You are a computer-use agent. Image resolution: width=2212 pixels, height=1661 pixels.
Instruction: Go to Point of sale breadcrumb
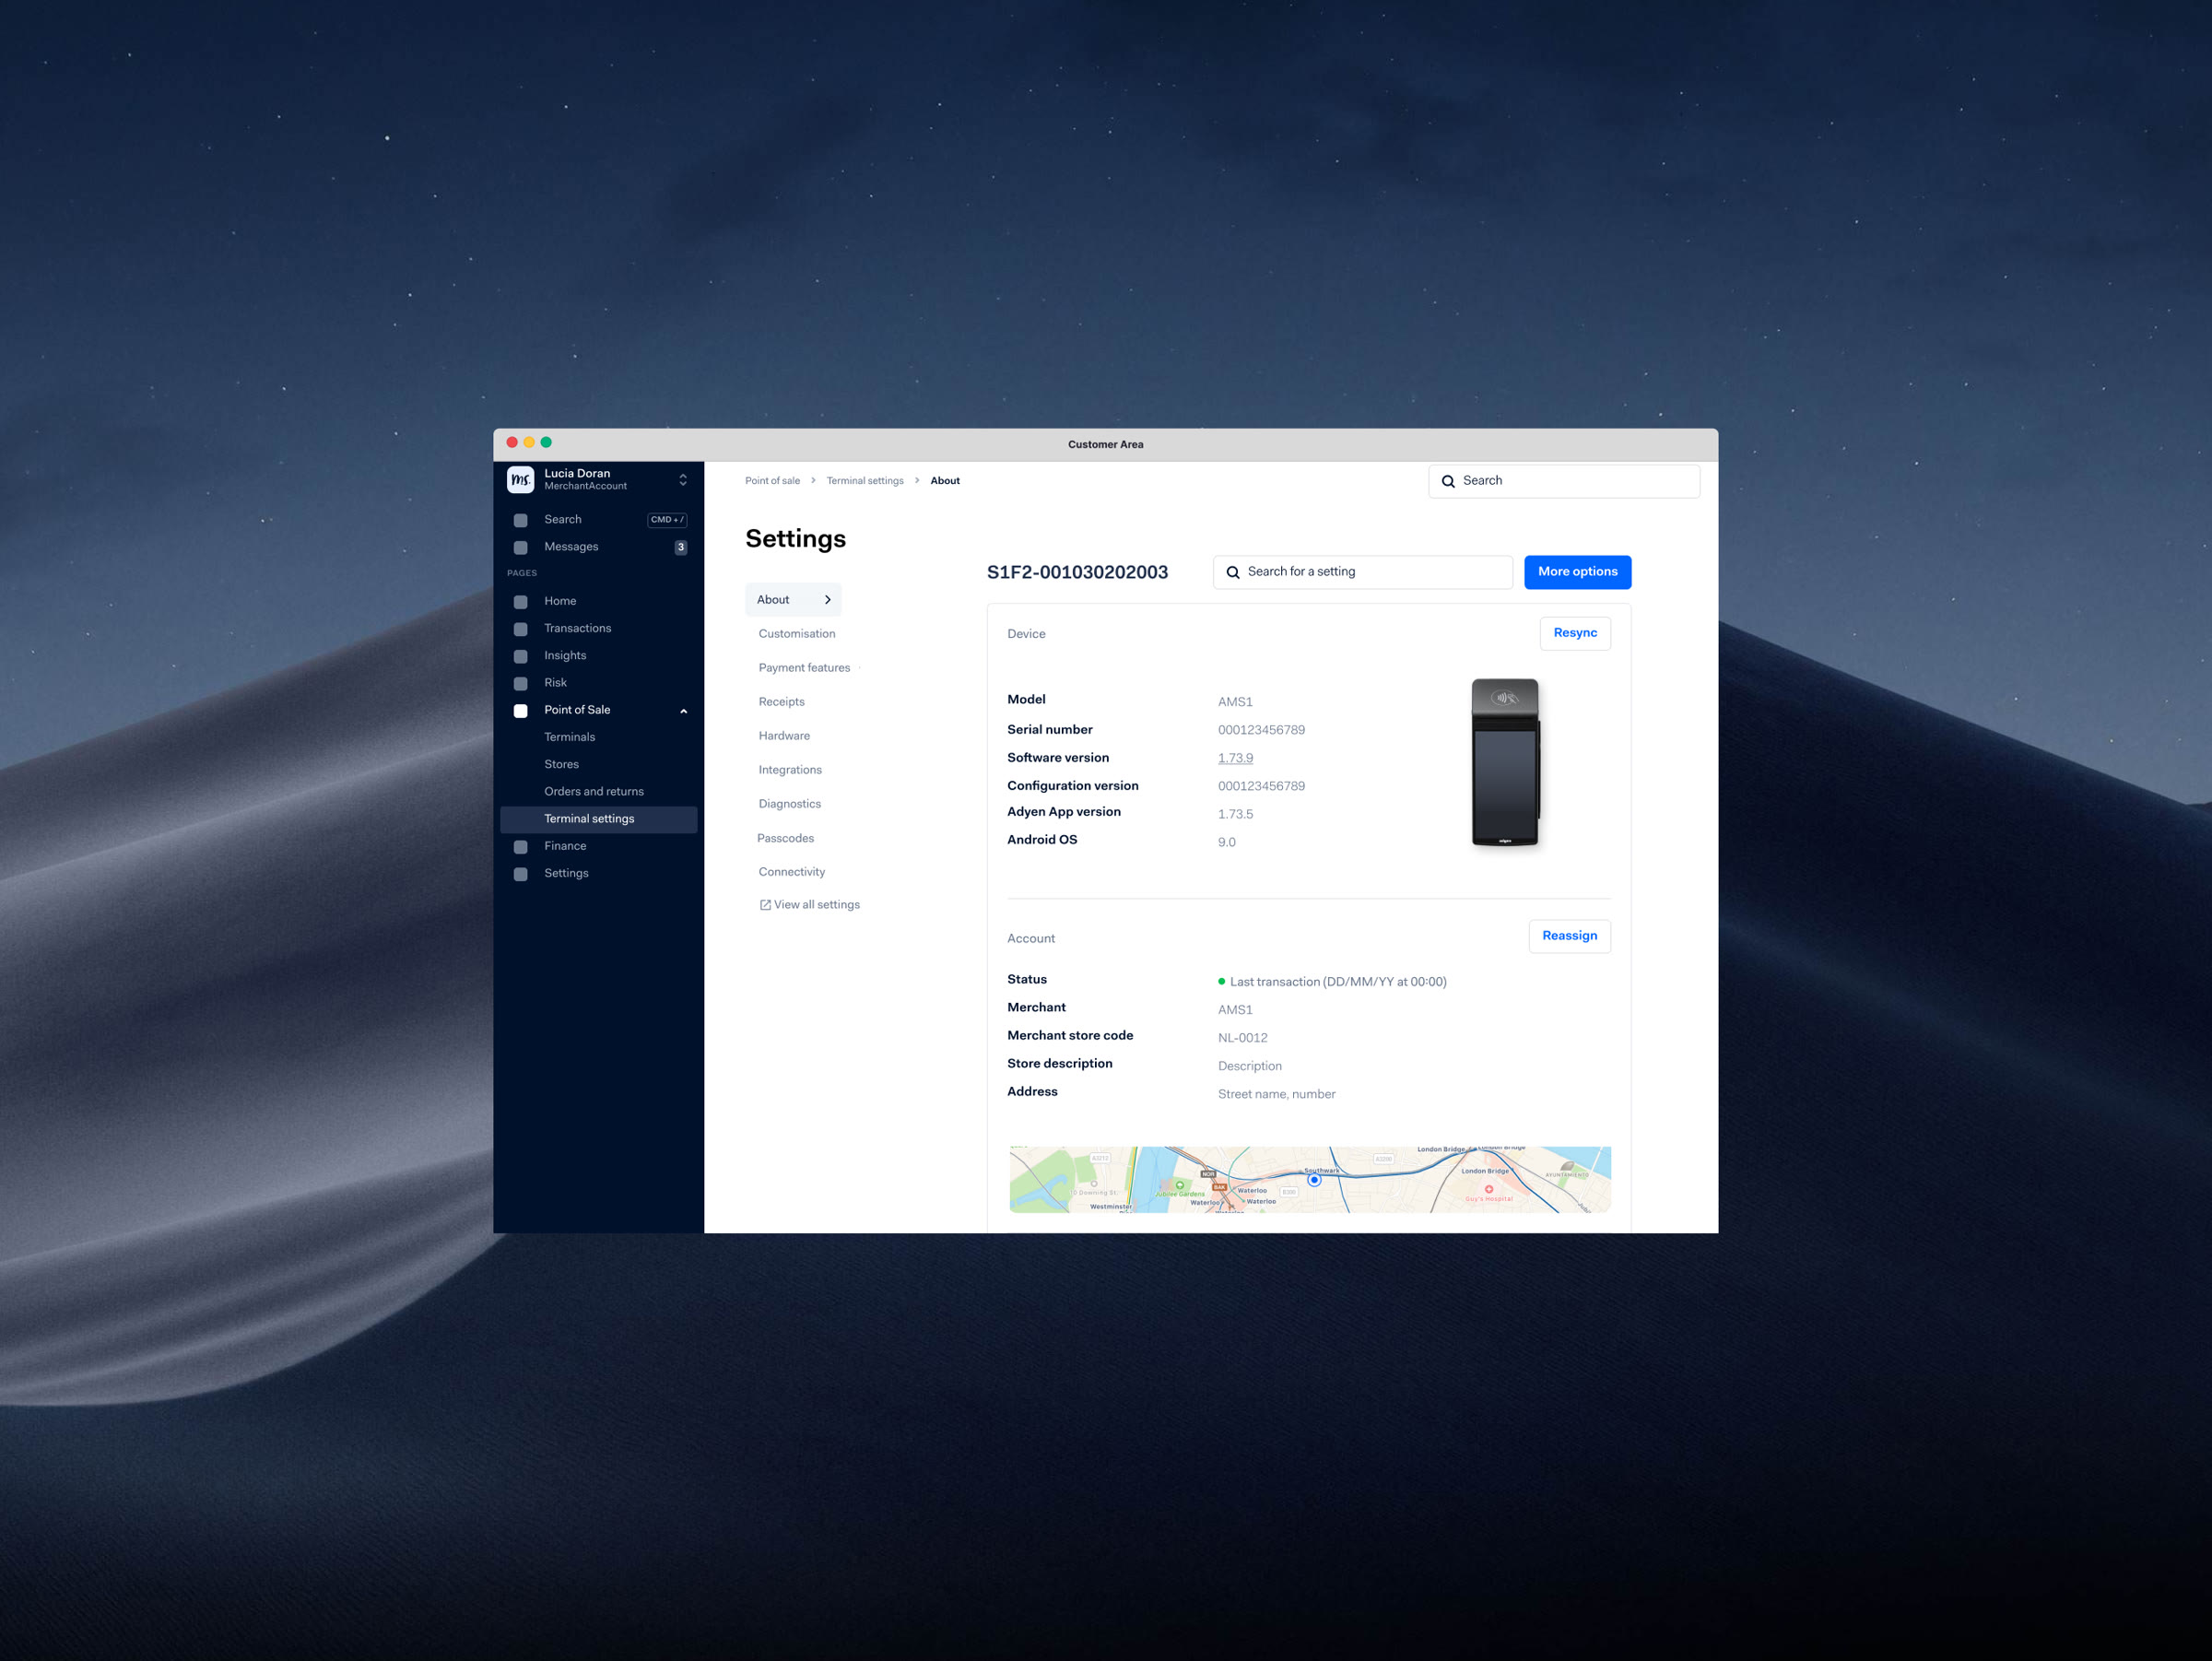tap(772, 481)
